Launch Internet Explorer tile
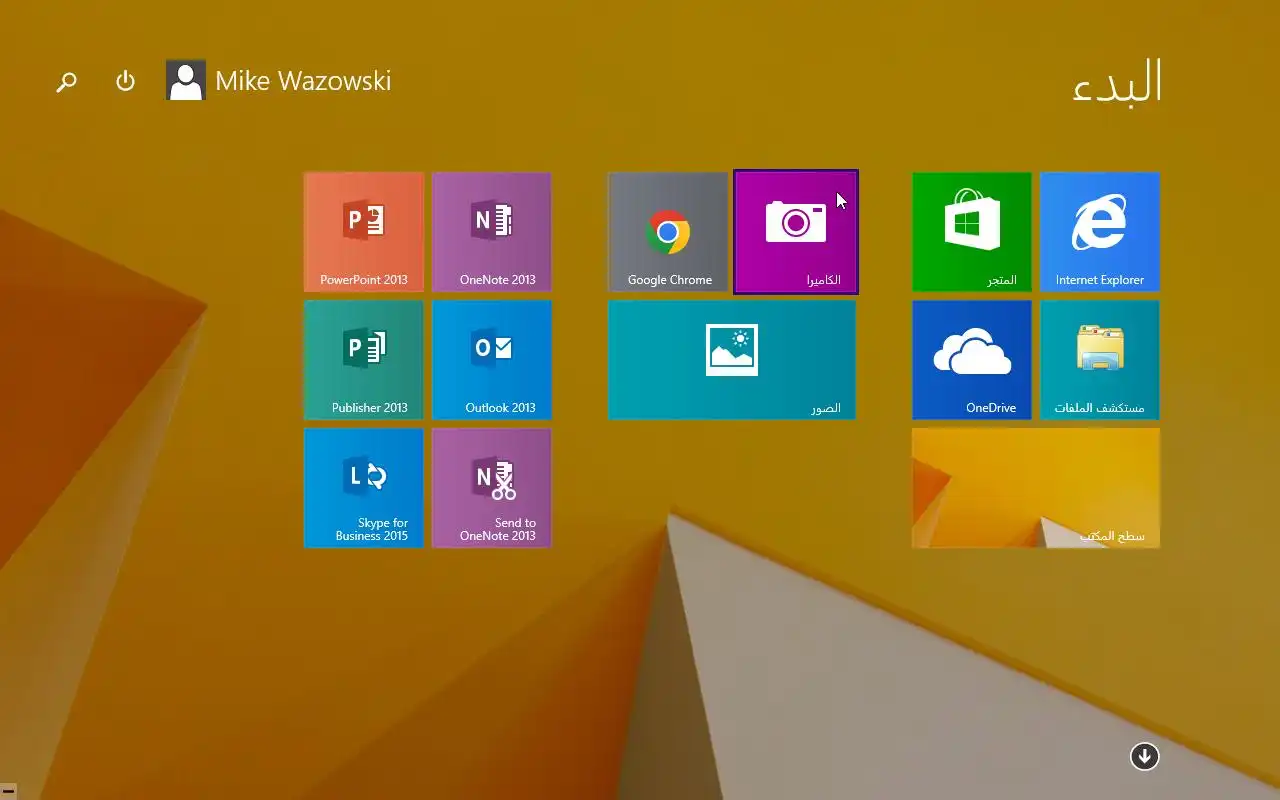The image size is (1280, 800). coord(1100,232)
